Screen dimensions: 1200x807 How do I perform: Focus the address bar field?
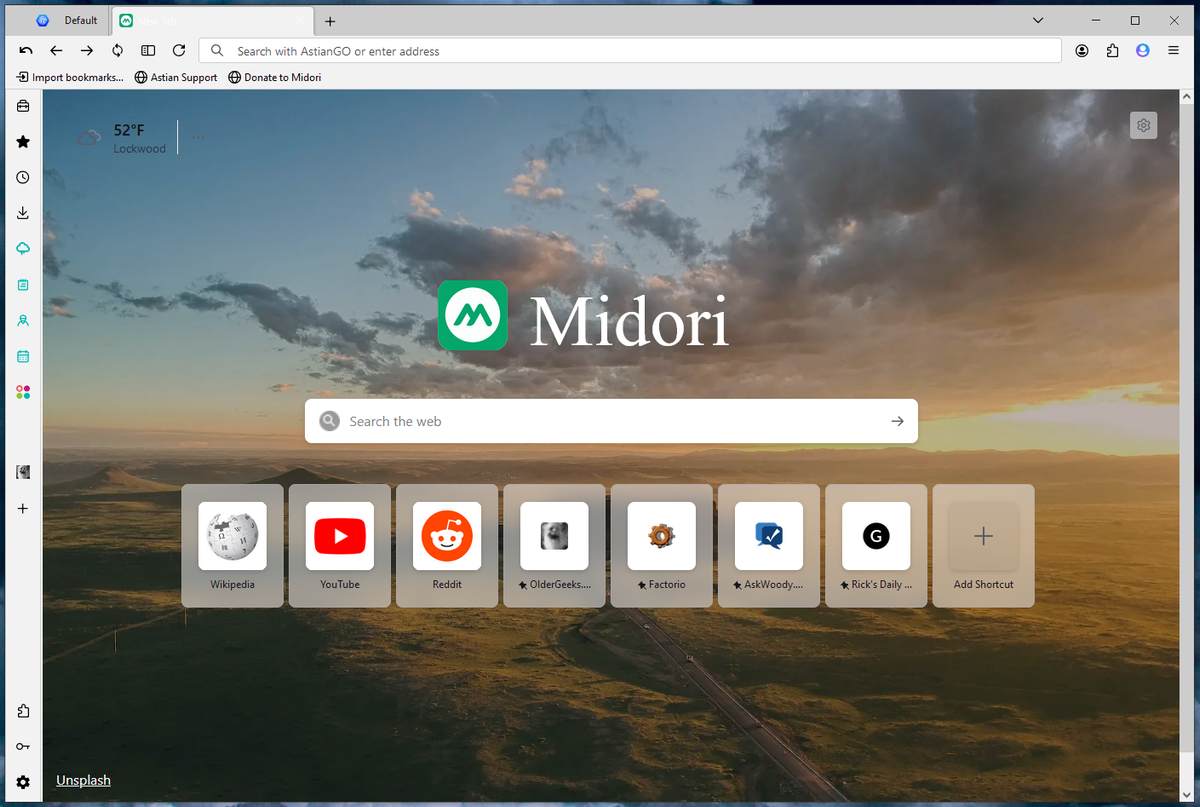click(630, 51)
